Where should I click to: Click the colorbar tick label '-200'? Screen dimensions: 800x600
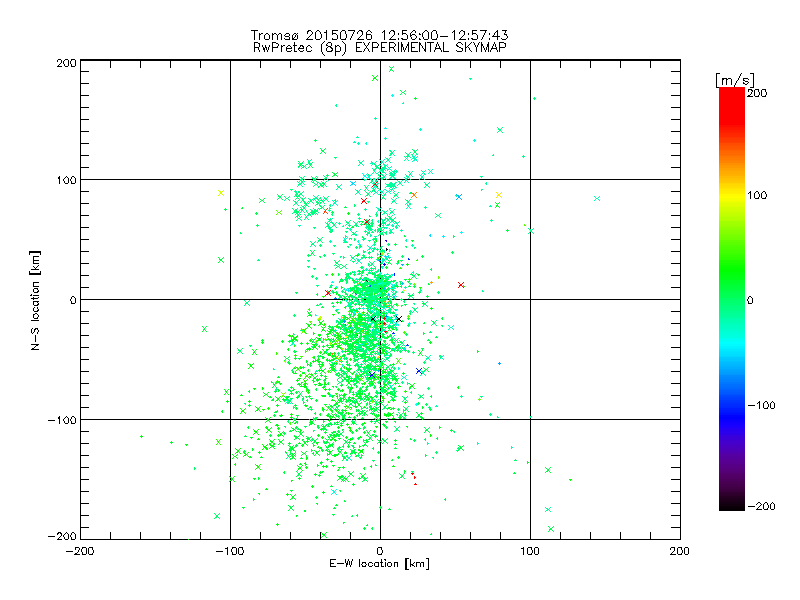pos(761,506)
